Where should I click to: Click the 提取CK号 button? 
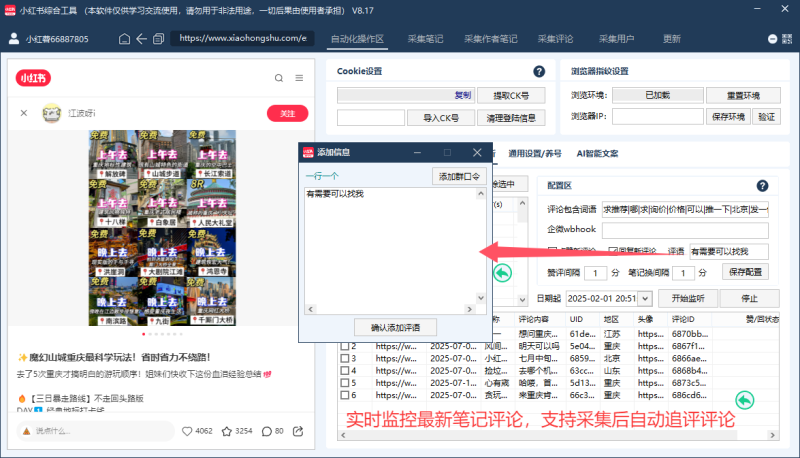(511, 95)
